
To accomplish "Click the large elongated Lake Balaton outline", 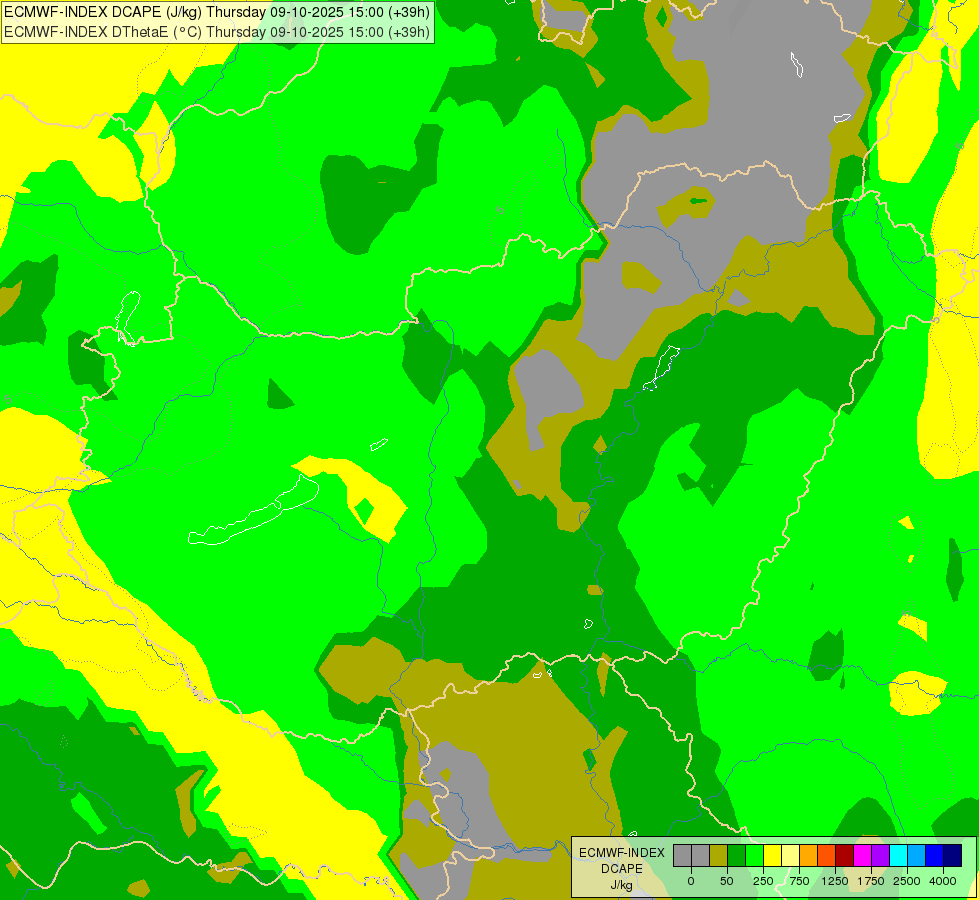I will [x=253, y=511].
